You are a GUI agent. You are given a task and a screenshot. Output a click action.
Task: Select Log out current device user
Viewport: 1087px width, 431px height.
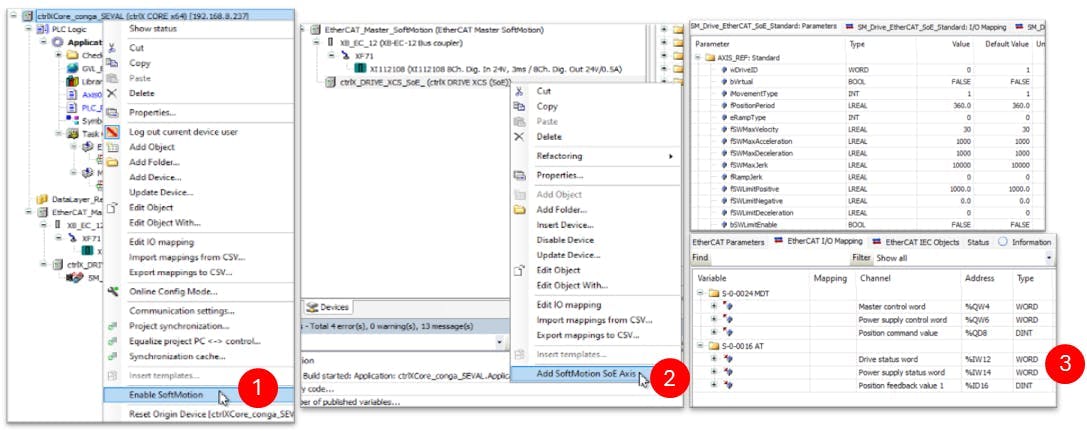click(183, 132)
